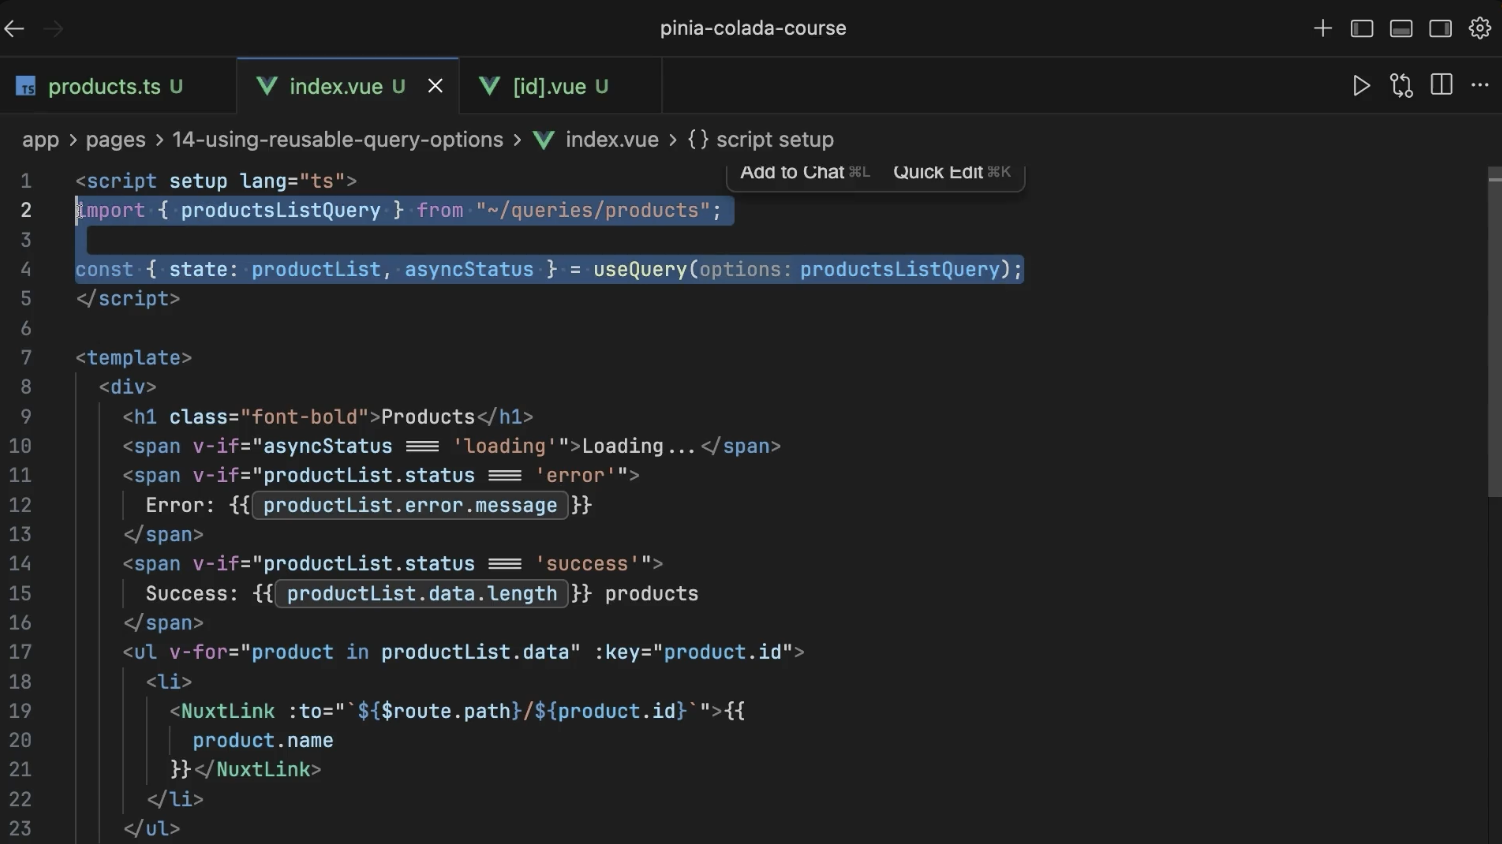Open a new tab with the plus icon
Viewport: 1502px width, 844px height.
(x=1323, y=29)
